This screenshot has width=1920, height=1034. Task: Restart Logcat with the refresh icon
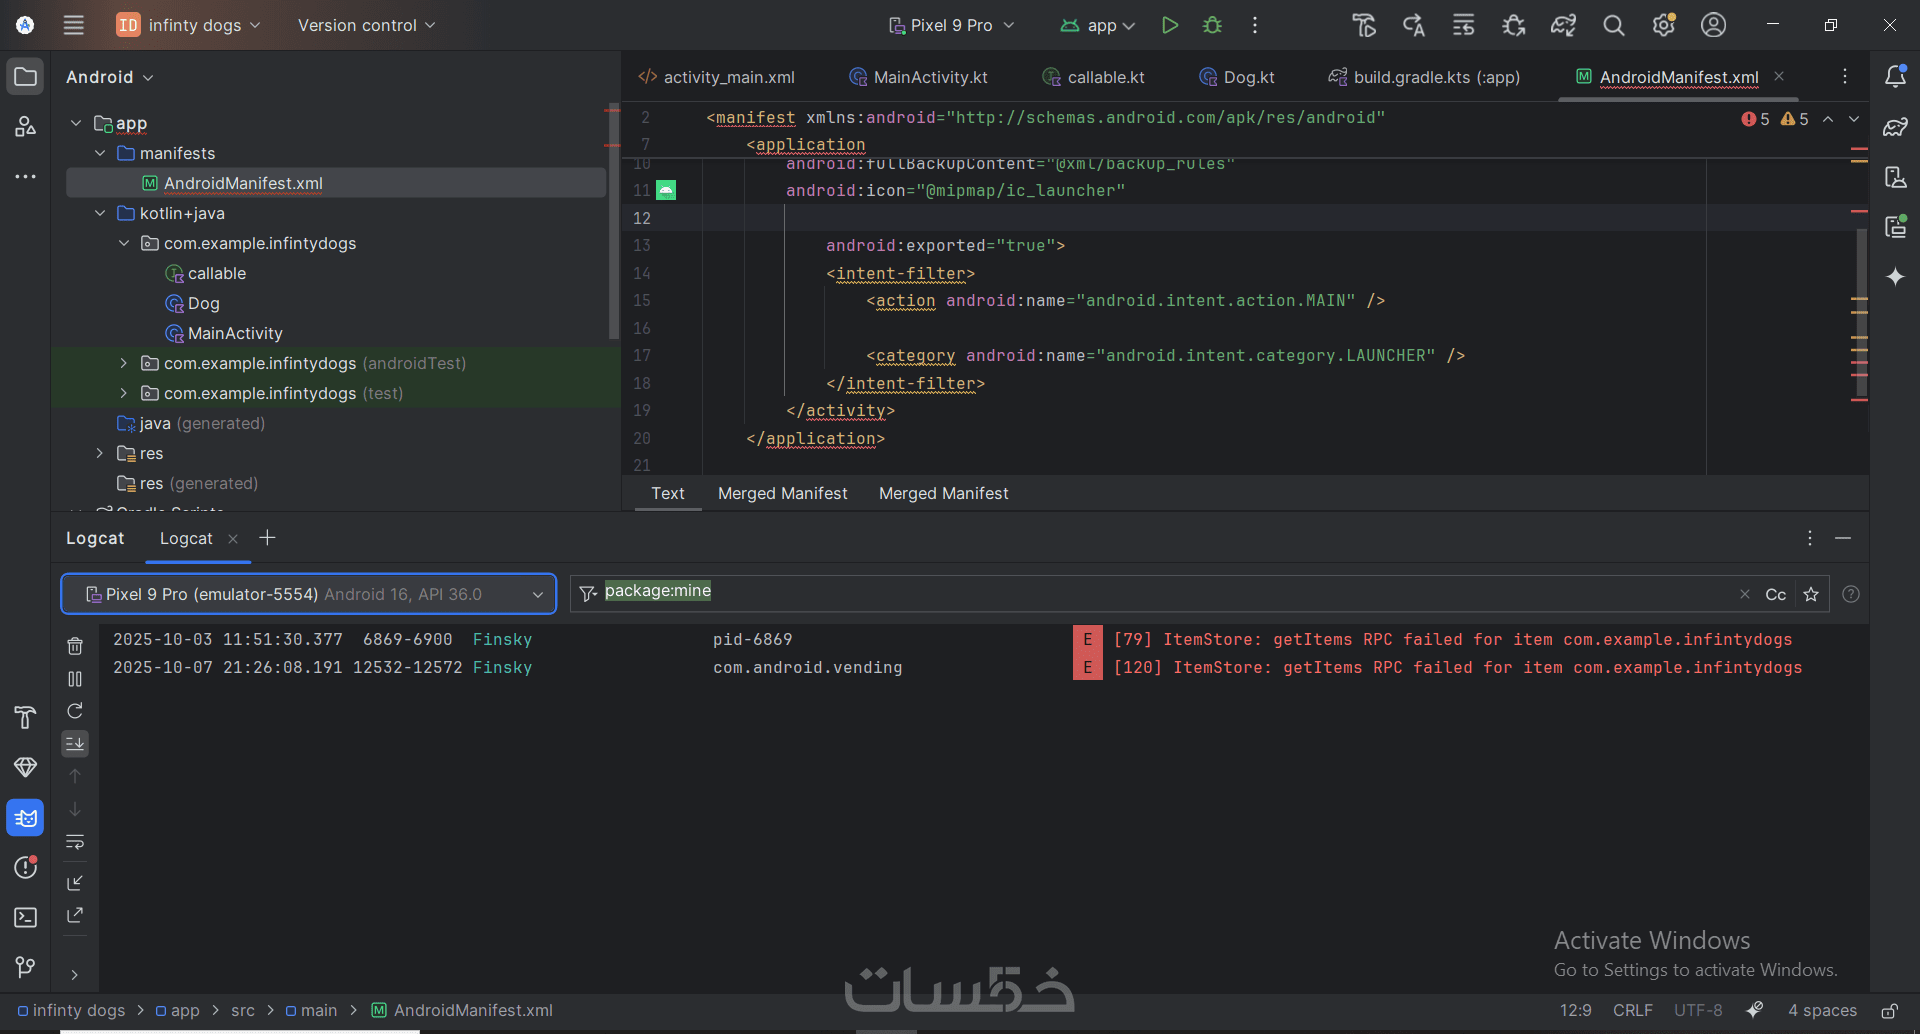75,711
